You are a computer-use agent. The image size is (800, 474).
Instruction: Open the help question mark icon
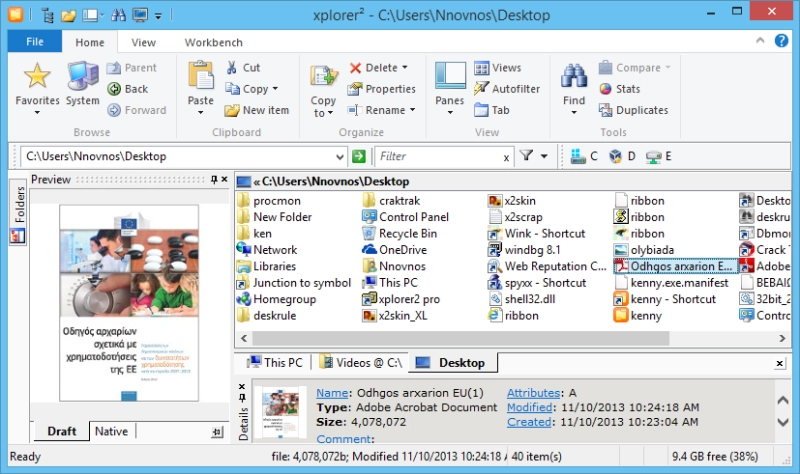pyautogui.click(x=782, y=40)
